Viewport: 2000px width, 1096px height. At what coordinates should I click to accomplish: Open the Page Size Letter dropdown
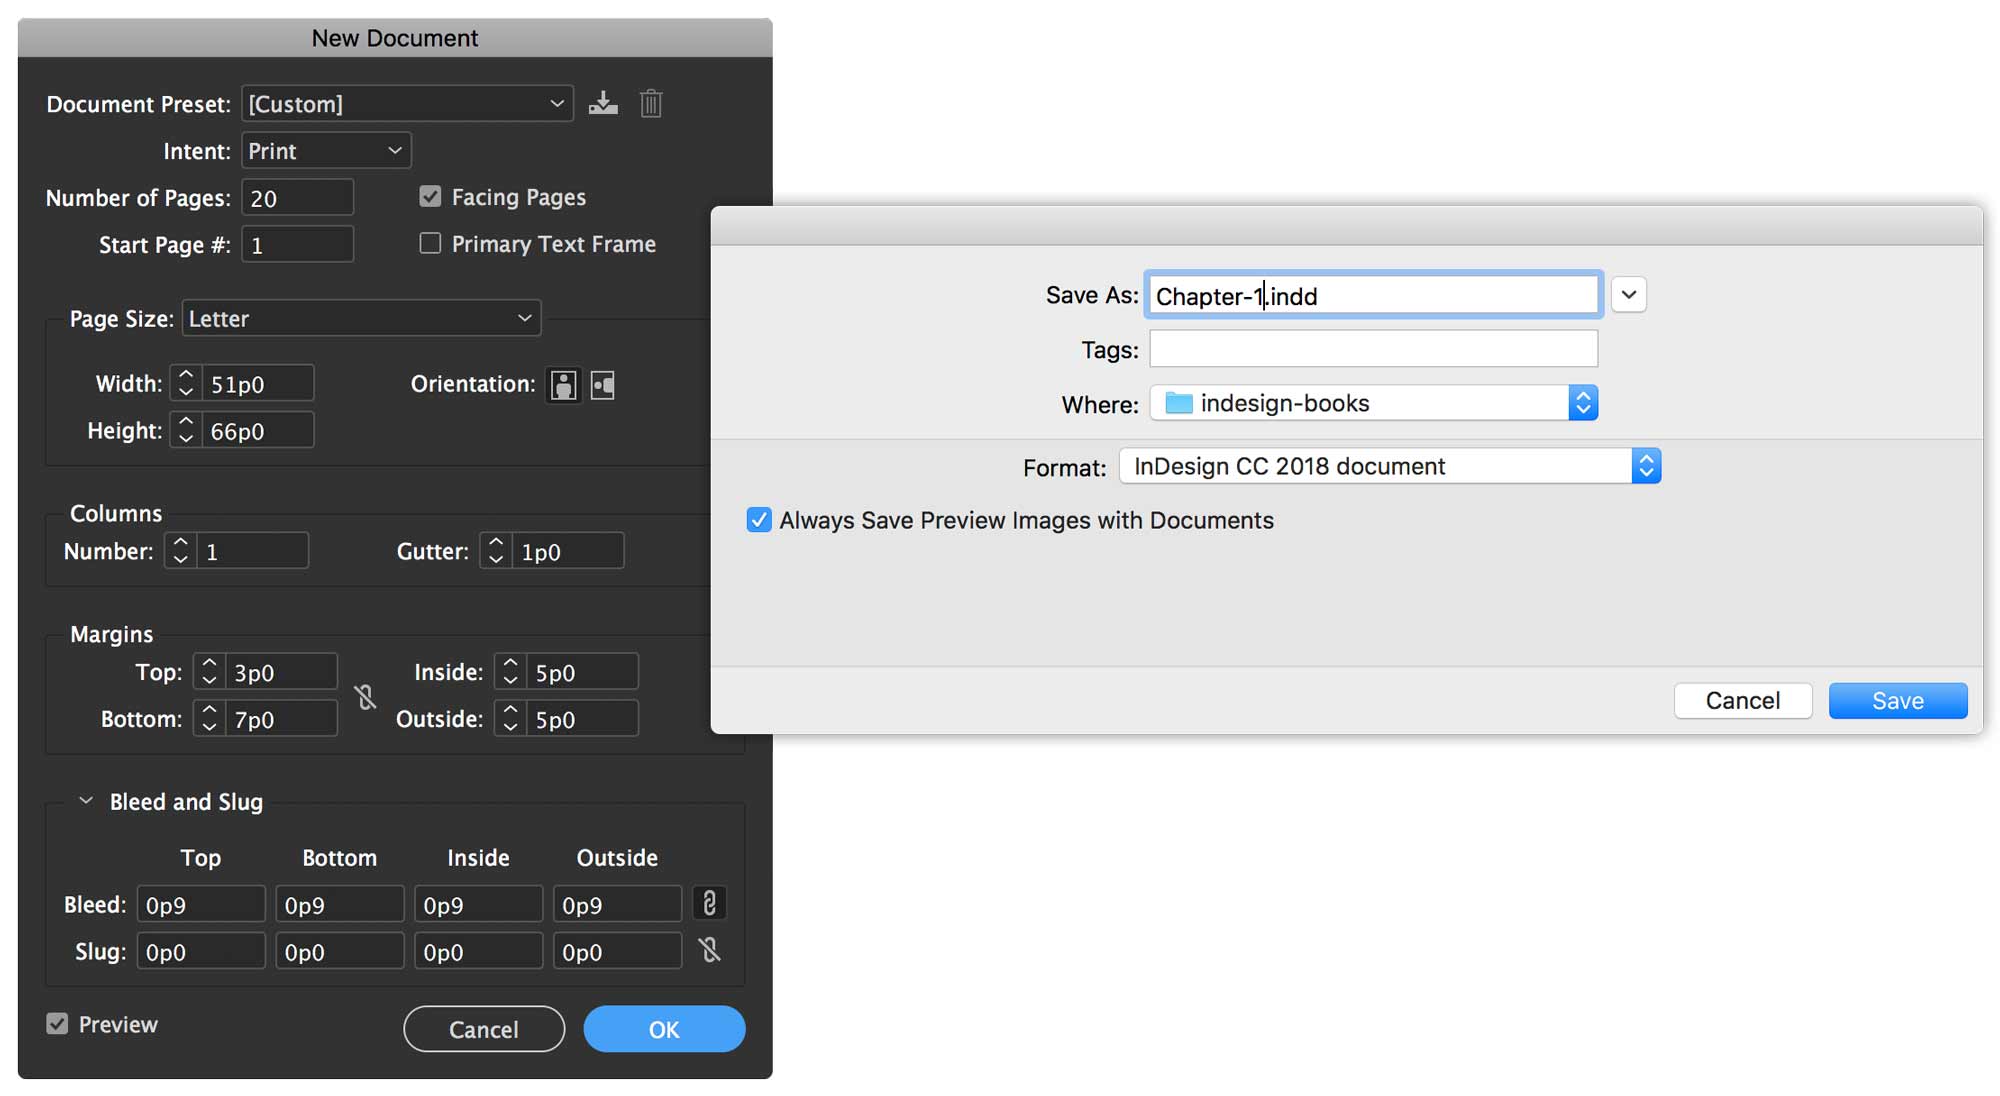point(361,318)
